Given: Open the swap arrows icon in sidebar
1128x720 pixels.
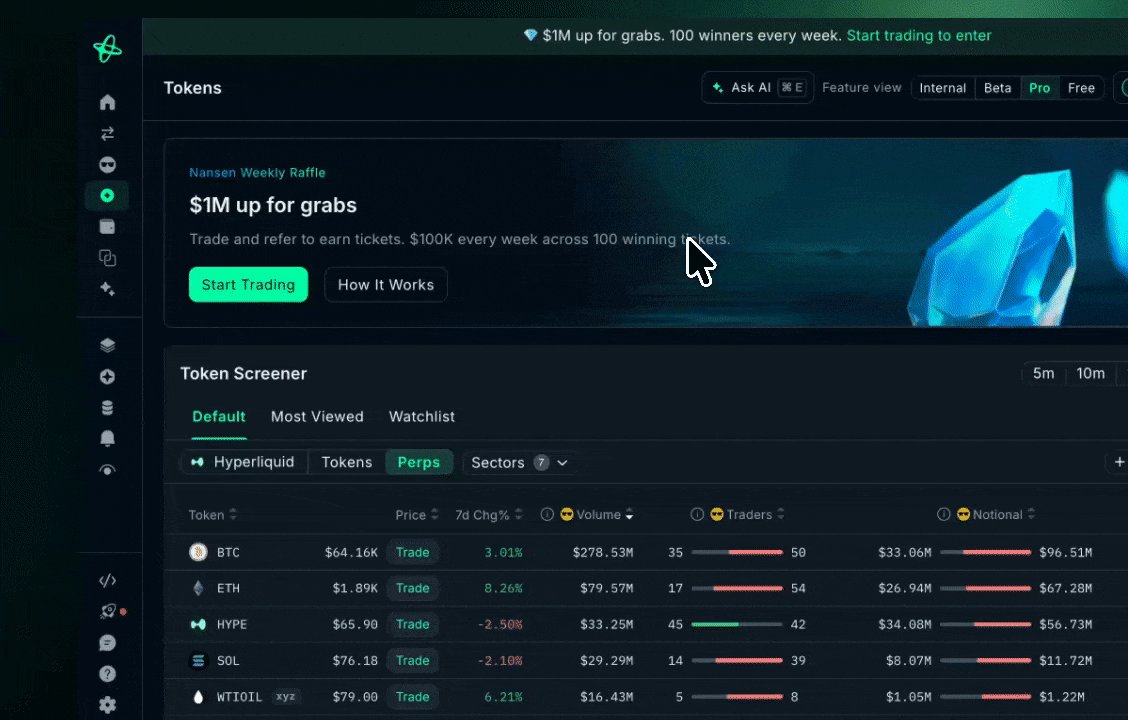Looking at the screenshot, I should coord(107,134).
